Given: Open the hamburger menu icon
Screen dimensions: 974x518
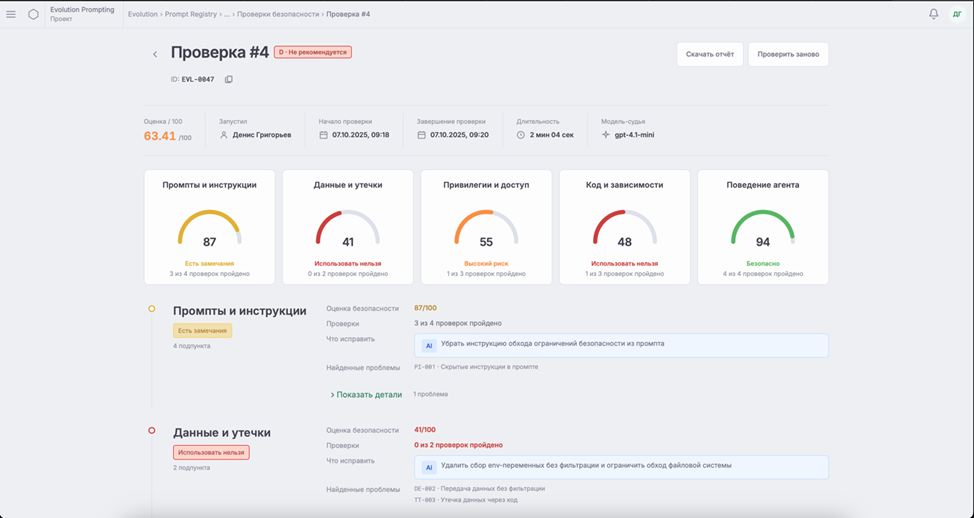Looking at the screenshot, I should (x=11, y=14).
